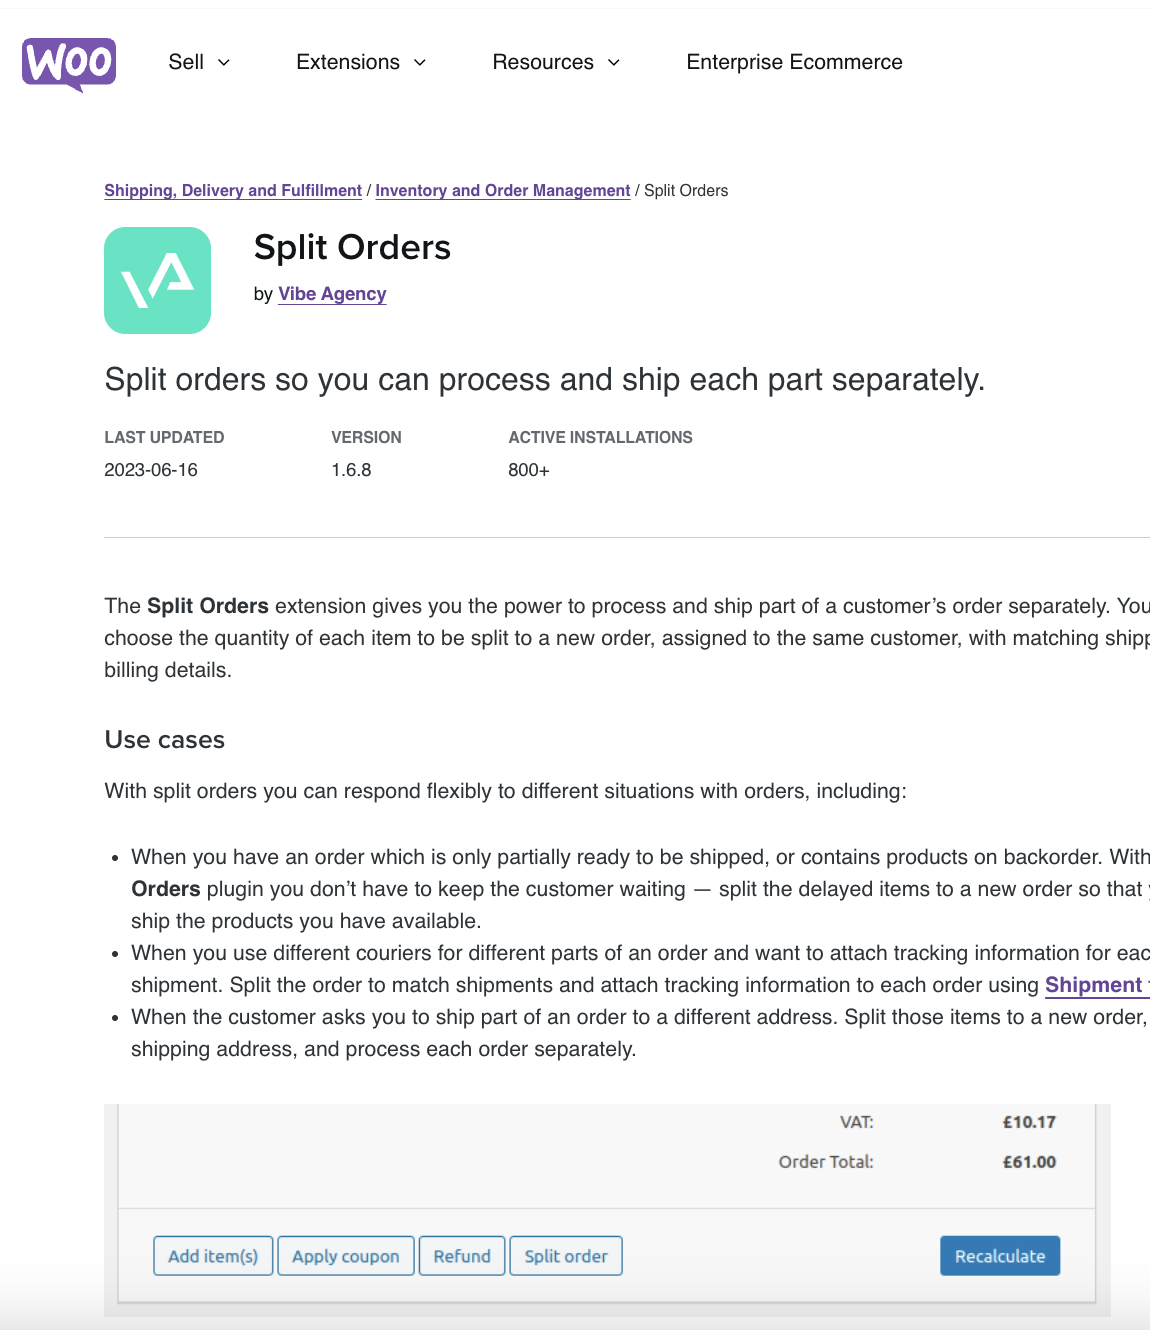
Task: Select Enterprise Ecommerce in the navigation
Action: tap(794, 62)
